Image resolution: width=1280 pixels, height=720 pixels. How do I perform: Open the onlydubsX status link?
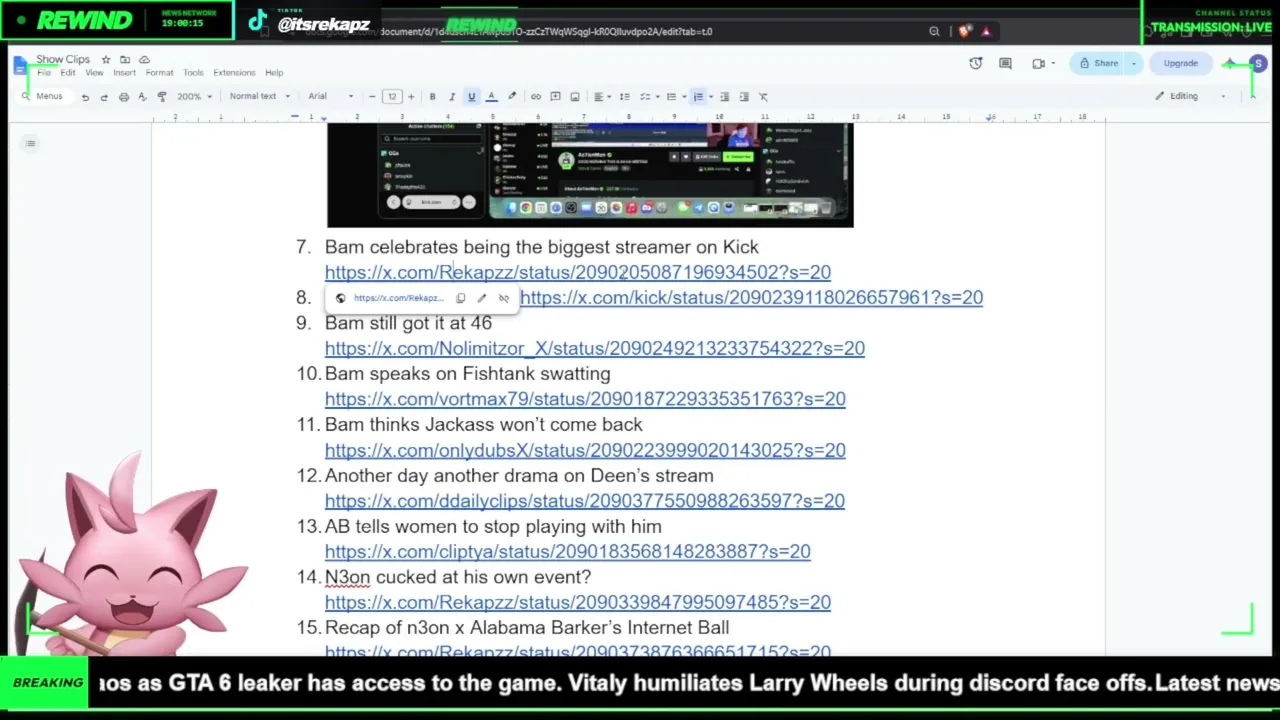[585, 450]
